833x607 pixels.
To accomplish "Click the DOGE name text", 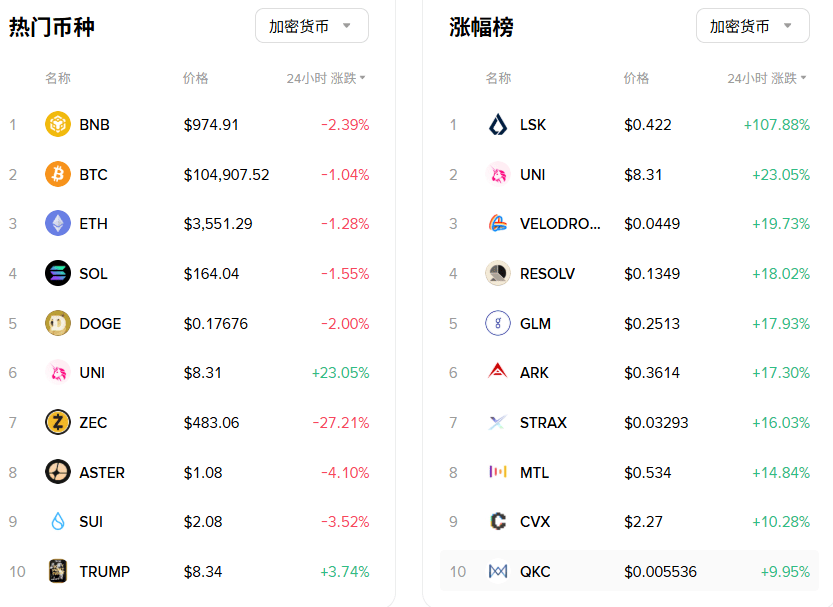I will tap(100, 323).
